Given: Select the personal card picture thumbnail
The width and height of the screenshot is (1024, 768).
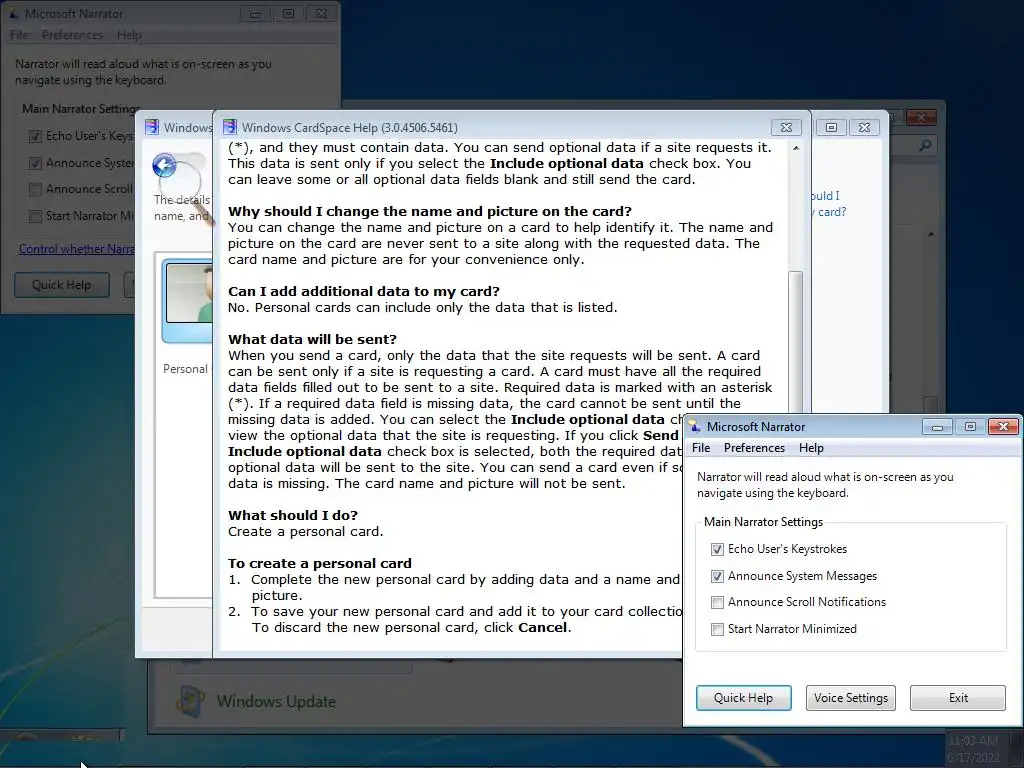Looking at the screenshot, I should pyautogui.click(x=189, y=293).
